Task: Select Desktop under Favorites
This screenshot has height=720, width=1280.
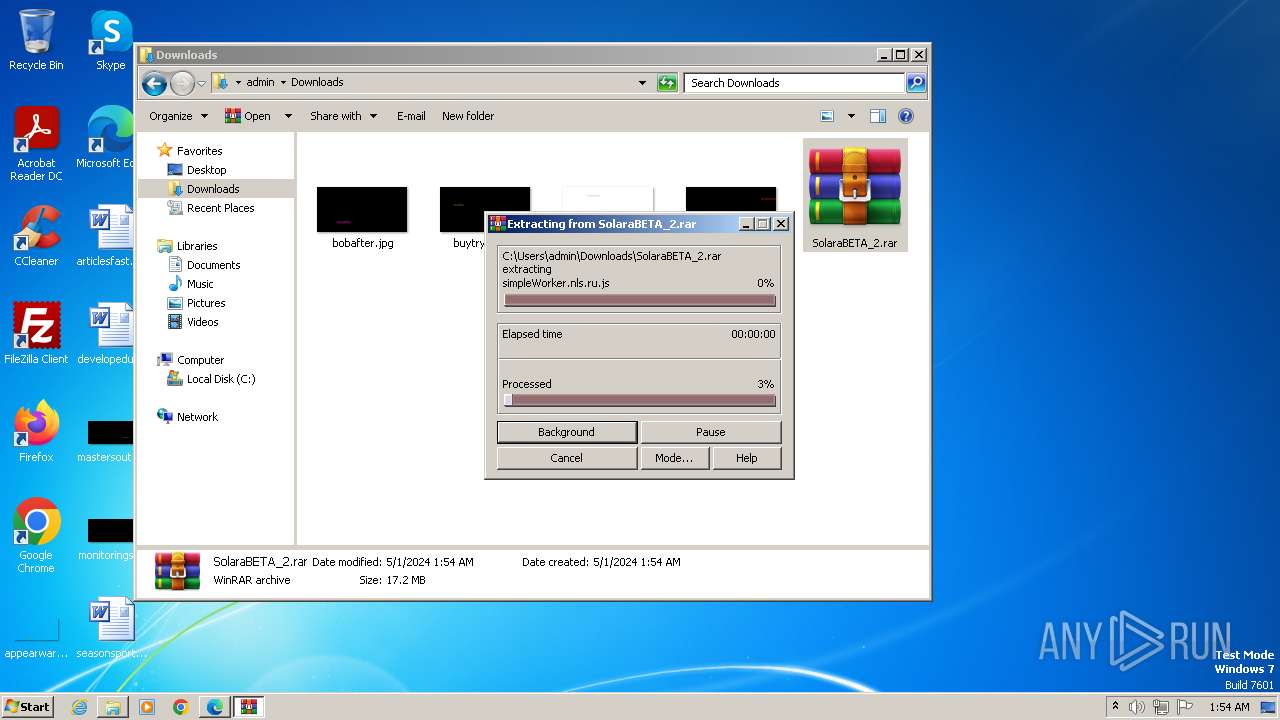Action: click(x=206, y=170)
